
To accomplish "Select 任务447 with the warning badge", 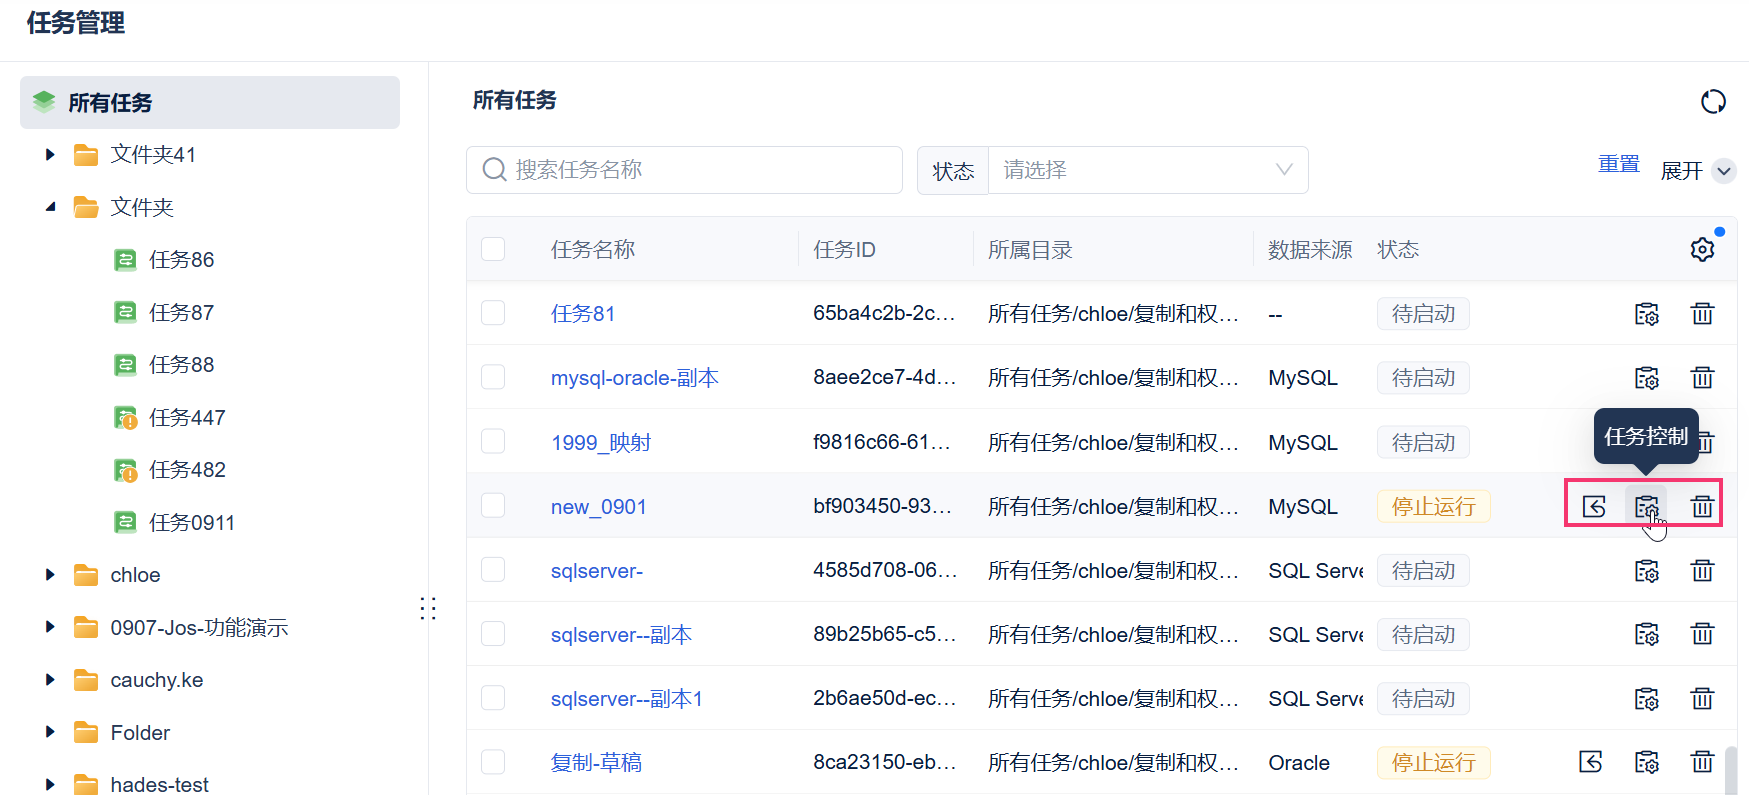I will [x=187, y=418].
